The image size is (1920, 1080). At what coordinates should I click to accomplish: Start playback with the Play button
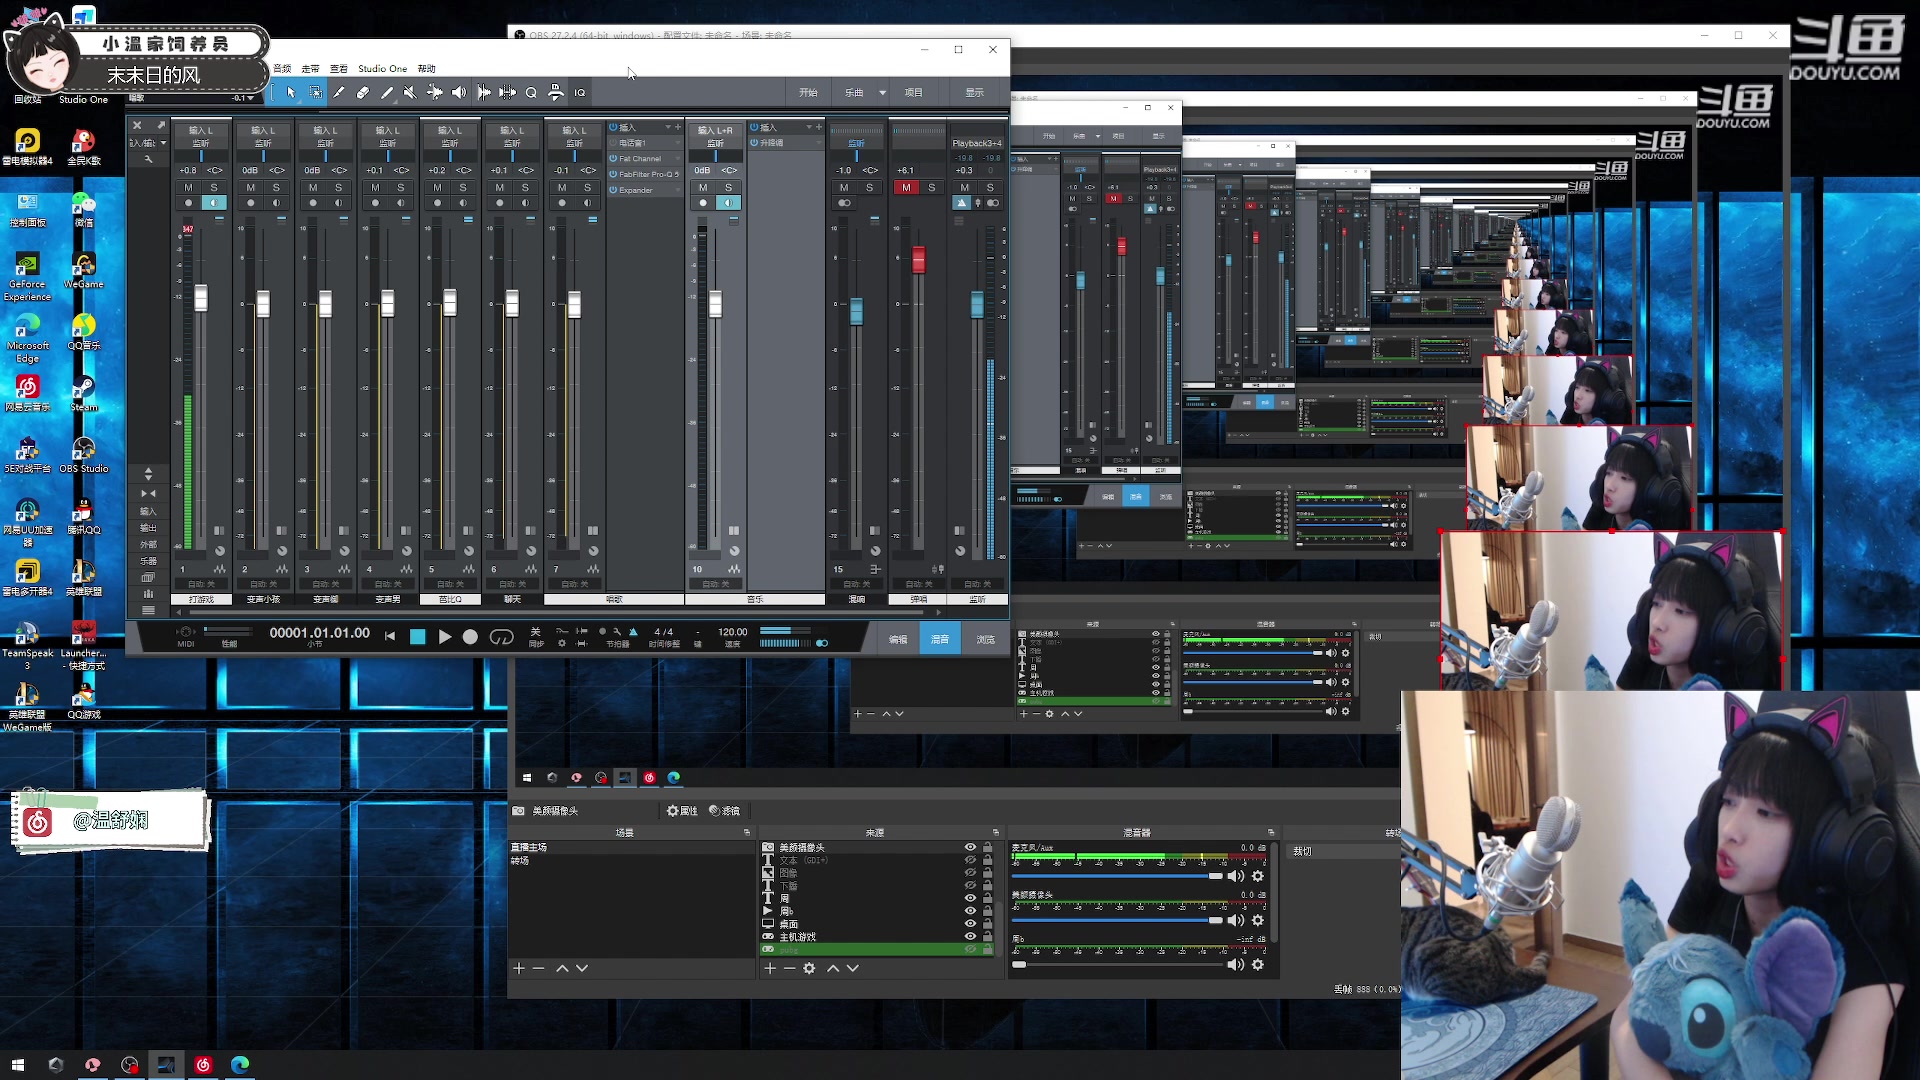pos(445,637)
